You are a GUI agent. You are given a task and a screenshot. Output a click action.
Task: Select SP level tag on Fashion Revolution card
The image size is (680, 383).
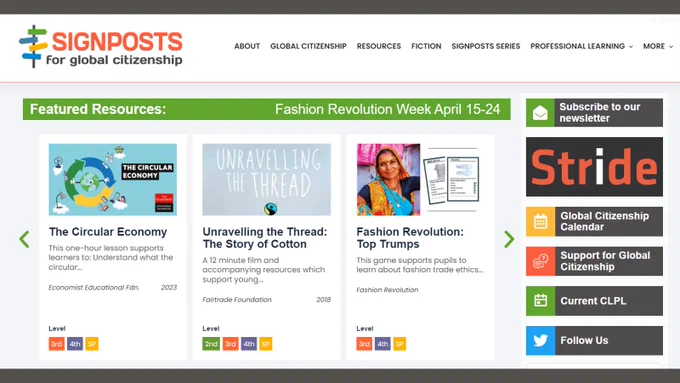pyautogui.click(x=399, y=344)
